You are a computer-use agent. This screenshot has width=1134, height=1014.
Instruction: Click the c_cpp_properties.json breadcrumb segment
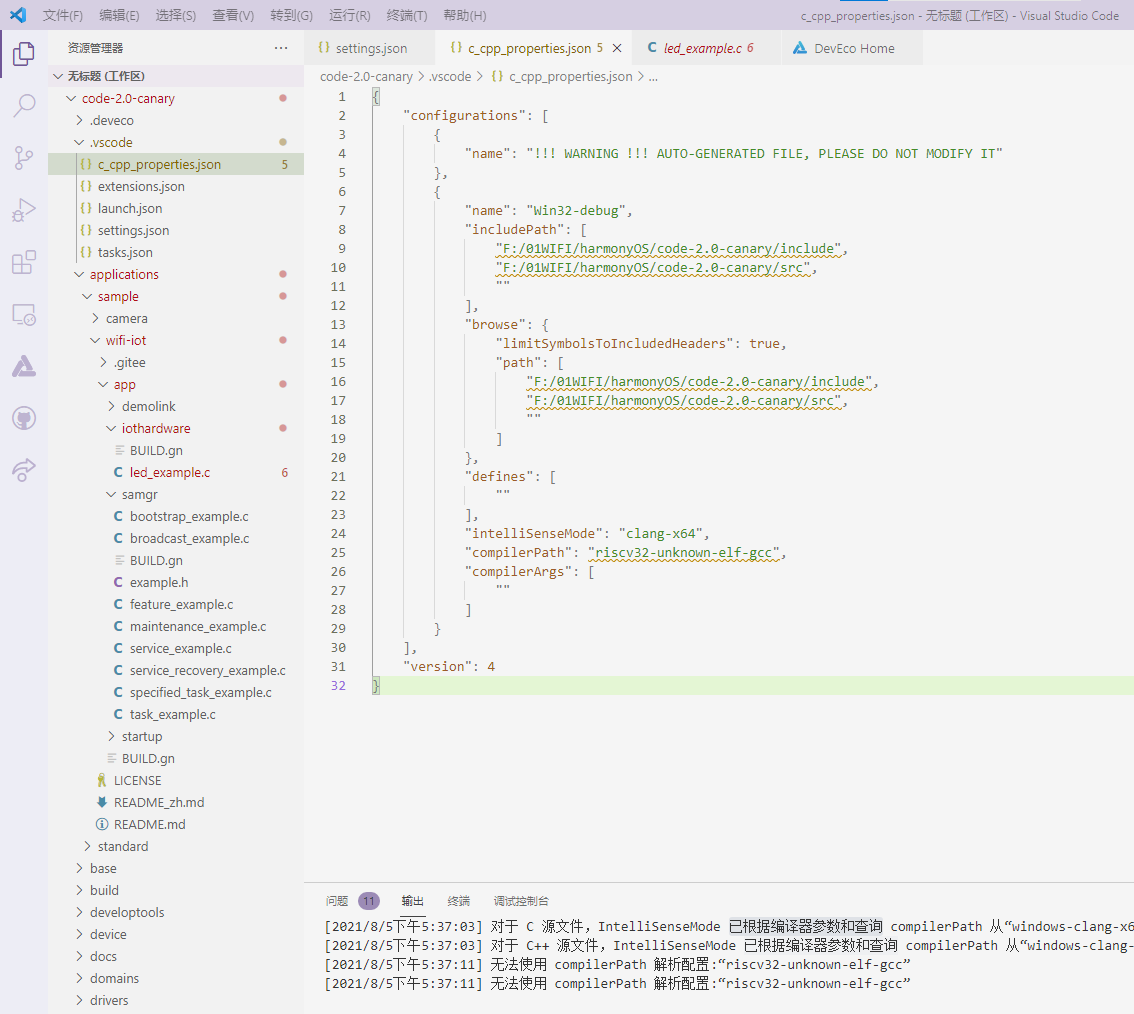pos(570,77)
